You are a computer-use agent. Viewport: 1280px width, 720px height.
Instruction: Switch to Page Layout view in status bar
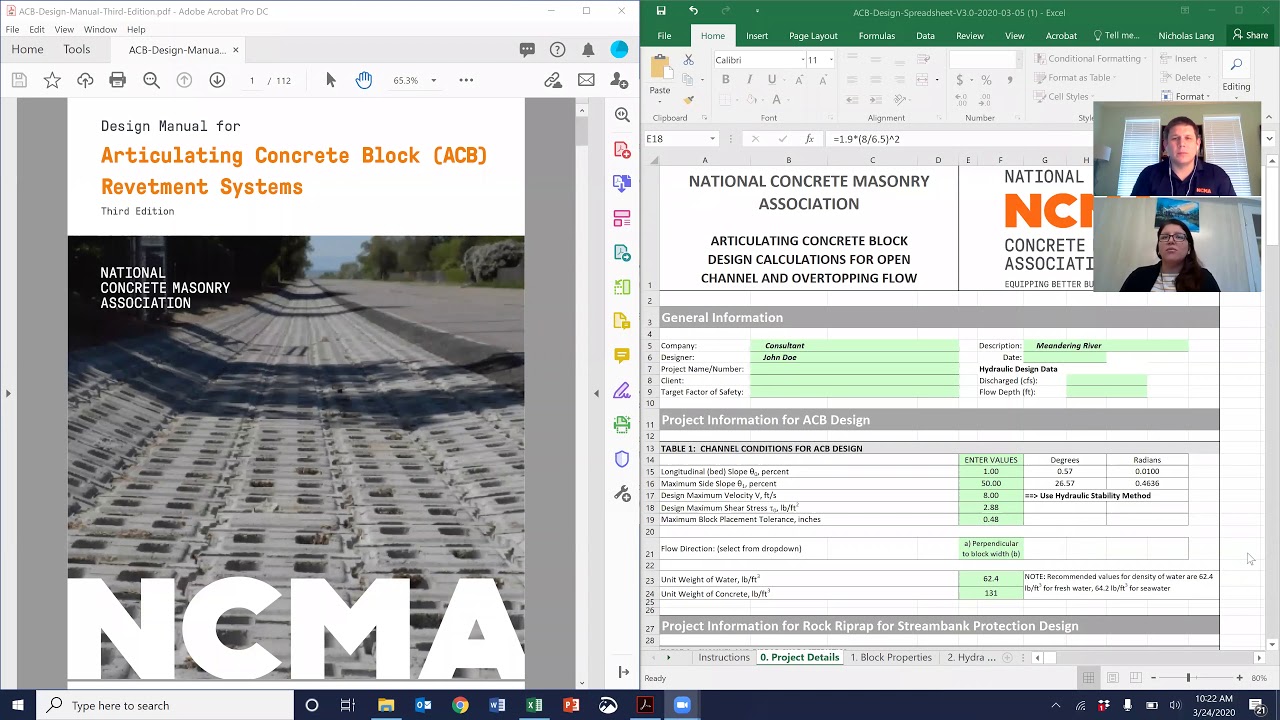(x=1112, y=678)
